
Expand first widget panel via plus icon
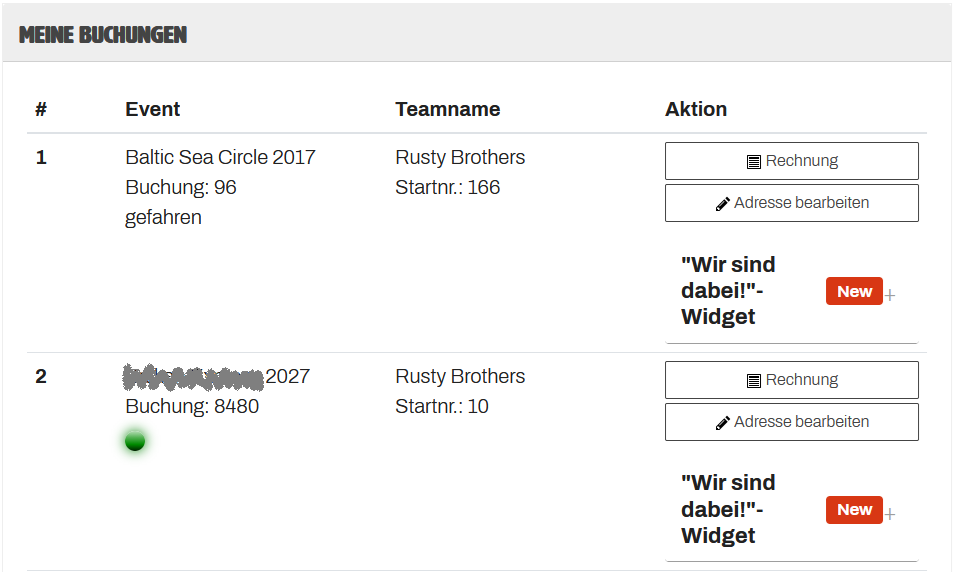pos(890,296)
